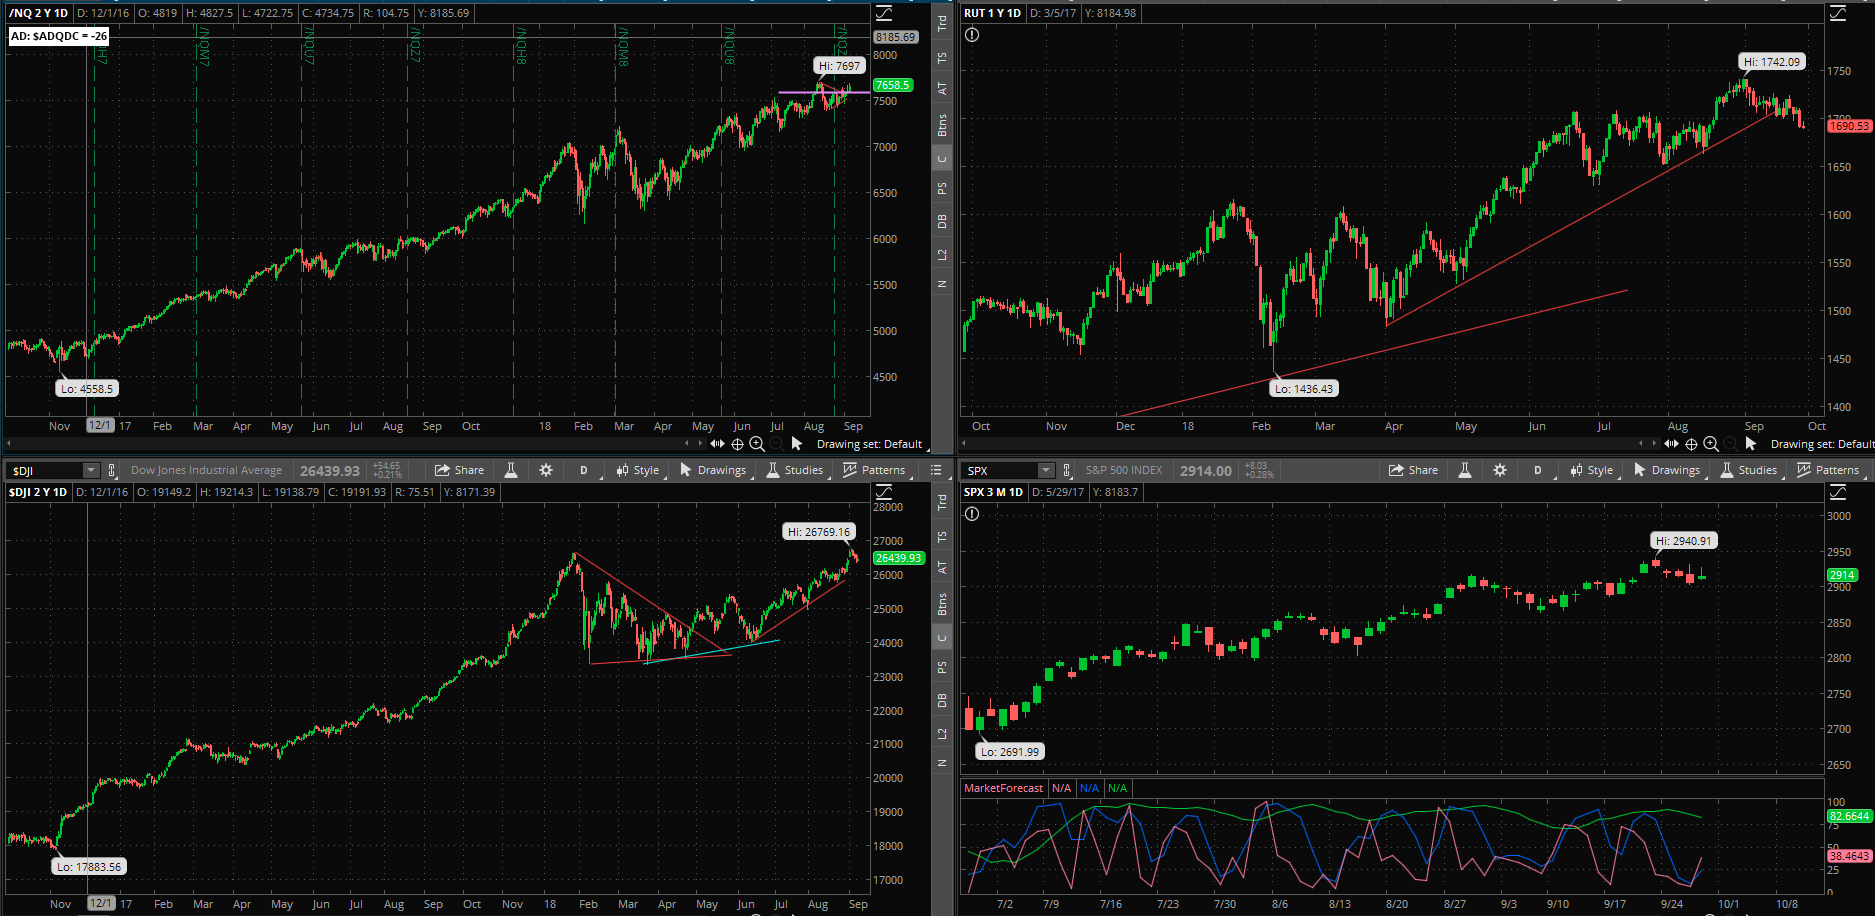Click the price axis scale icon on RUT chart

[x=1838, y=13]
